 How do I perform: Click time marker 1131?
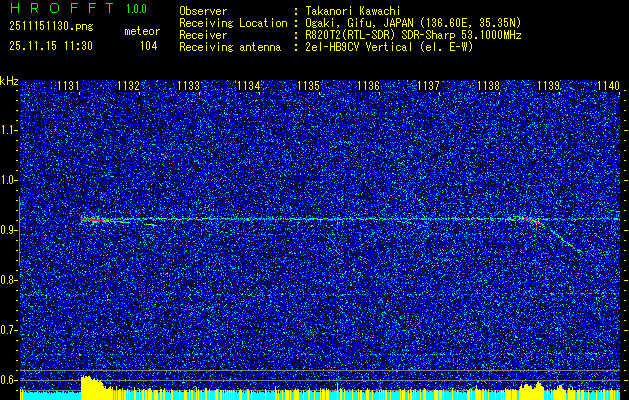click(x=68, y=85)
